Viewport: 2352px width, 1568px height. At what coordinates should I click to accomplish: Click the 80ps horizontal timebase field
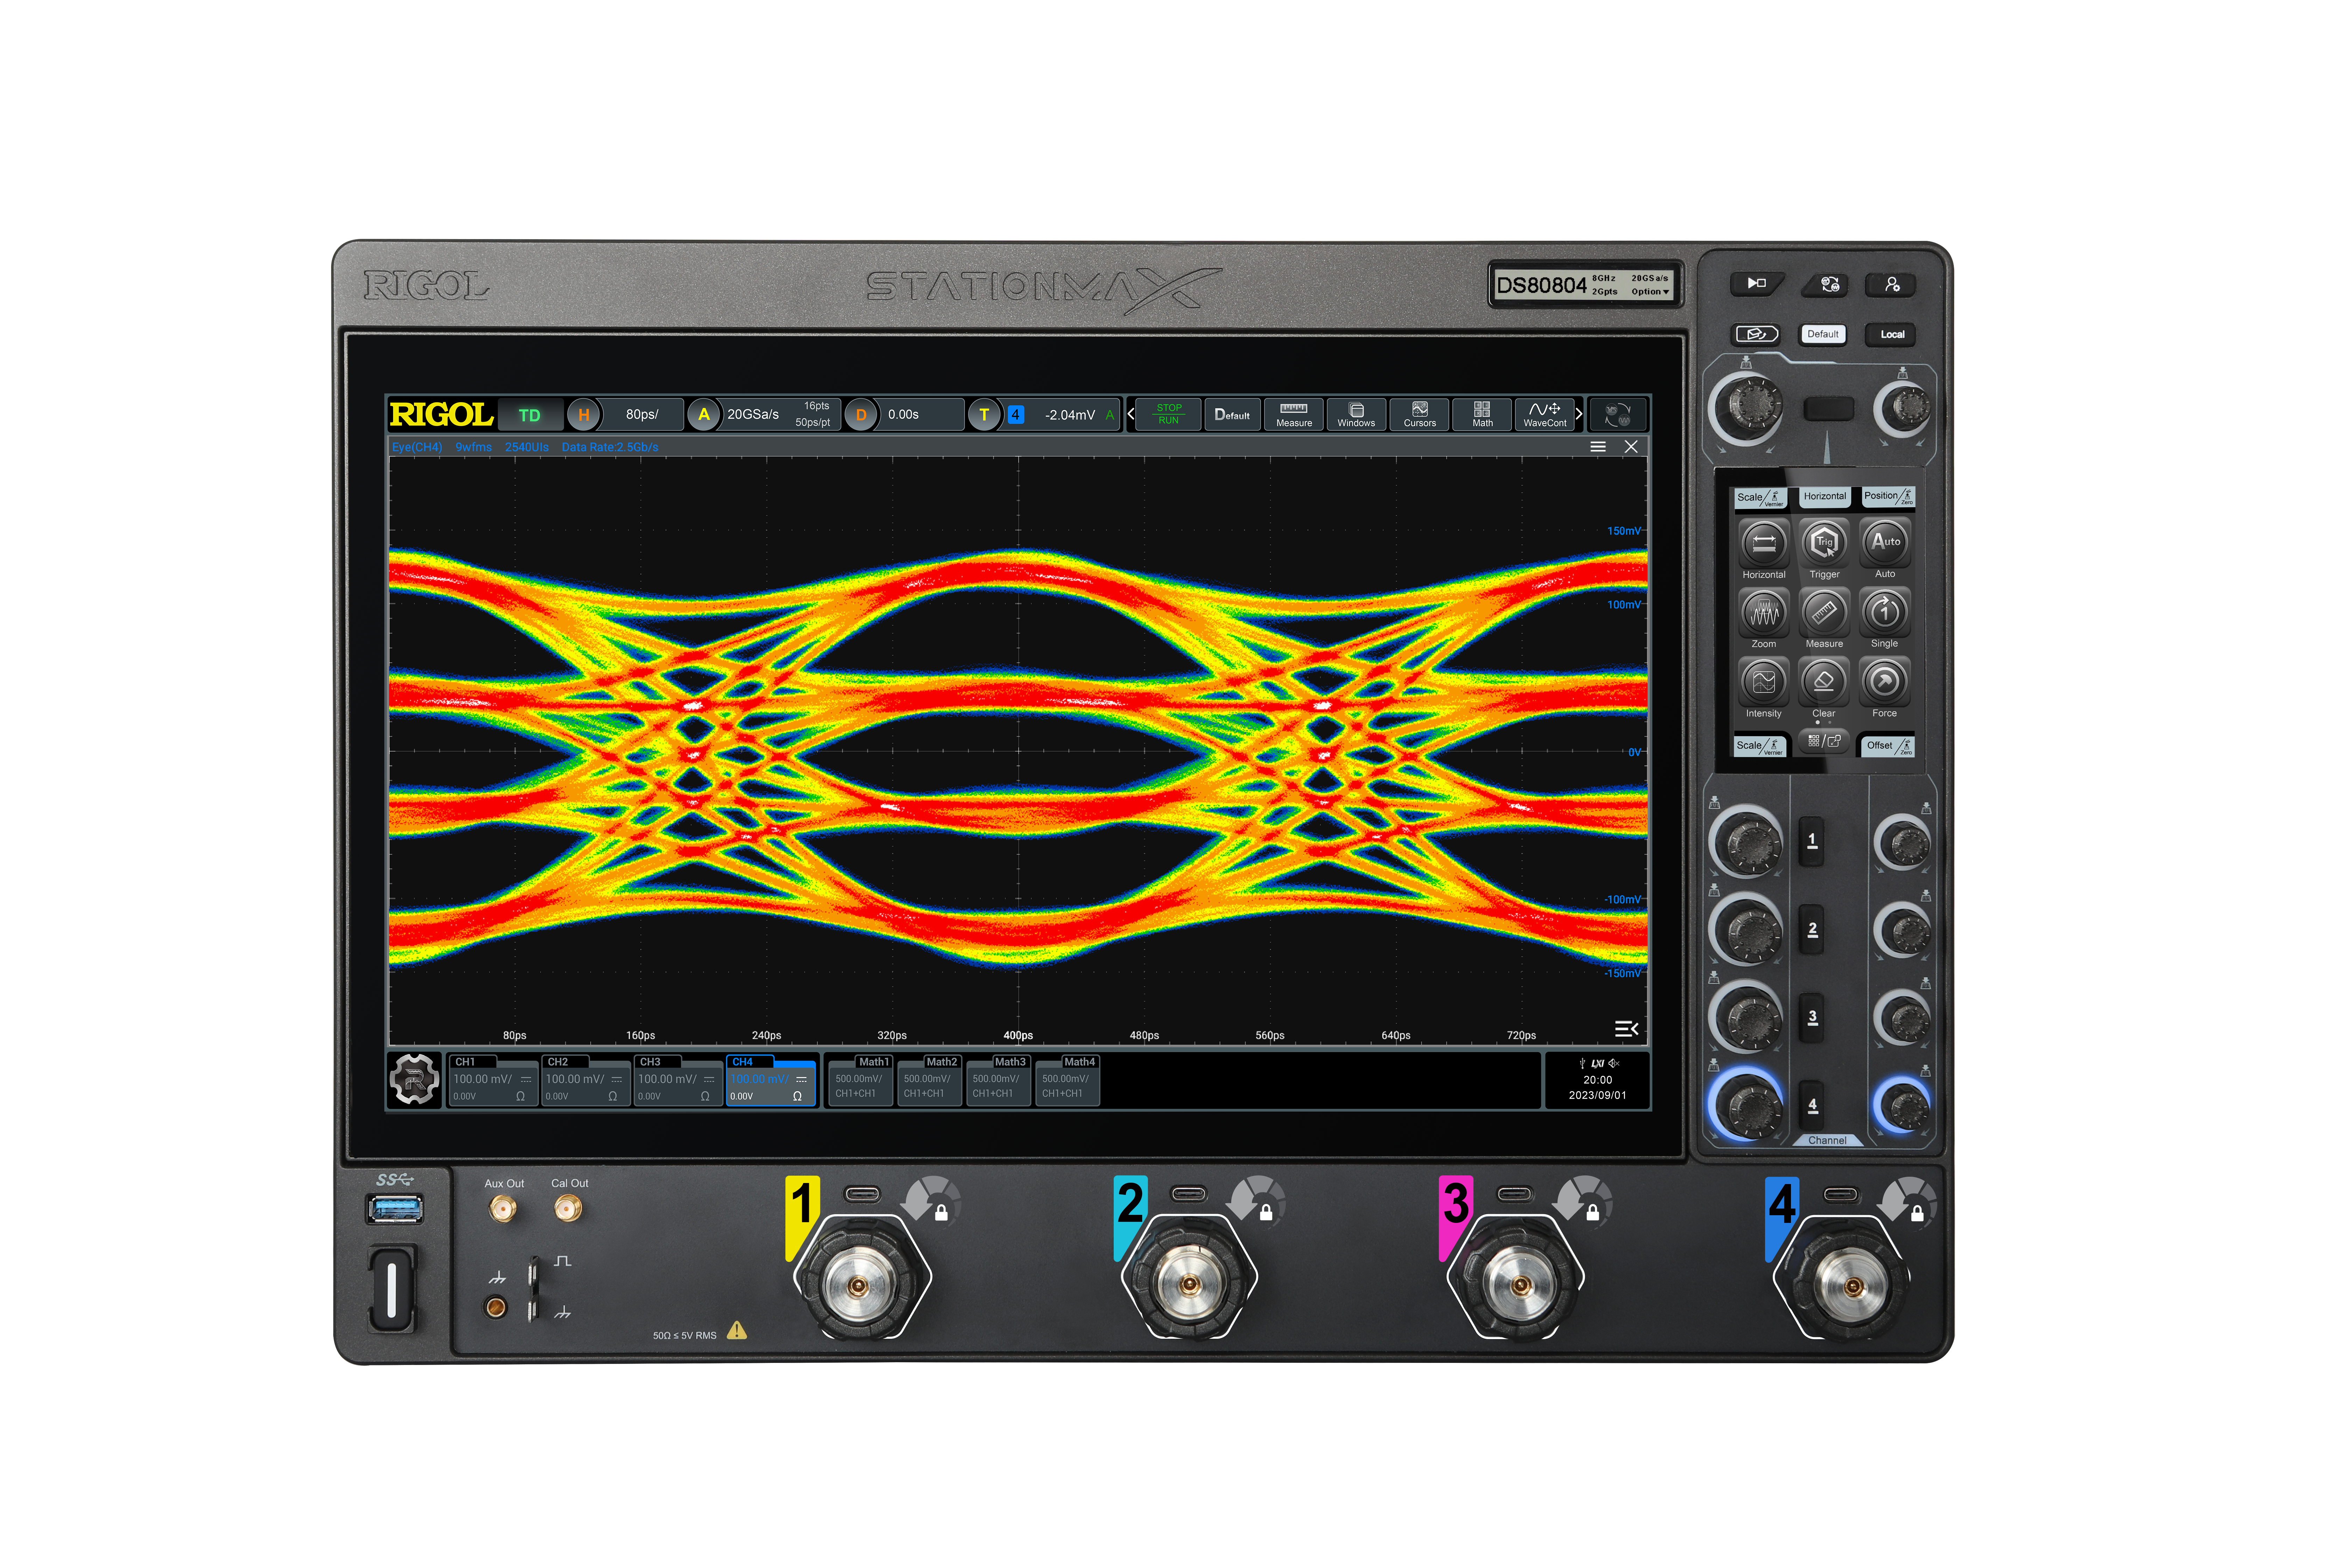642,414
